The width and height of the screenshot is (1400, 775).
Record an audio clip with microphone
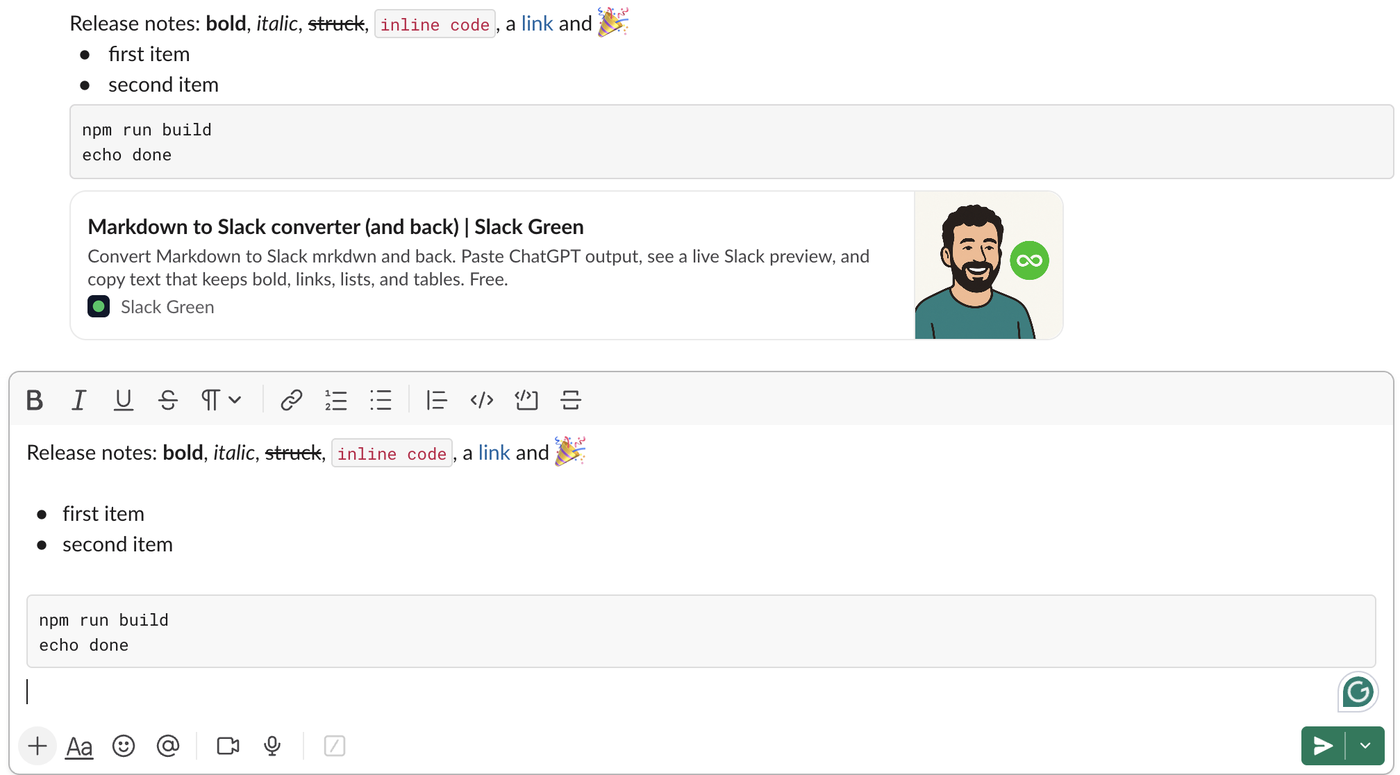272,746
